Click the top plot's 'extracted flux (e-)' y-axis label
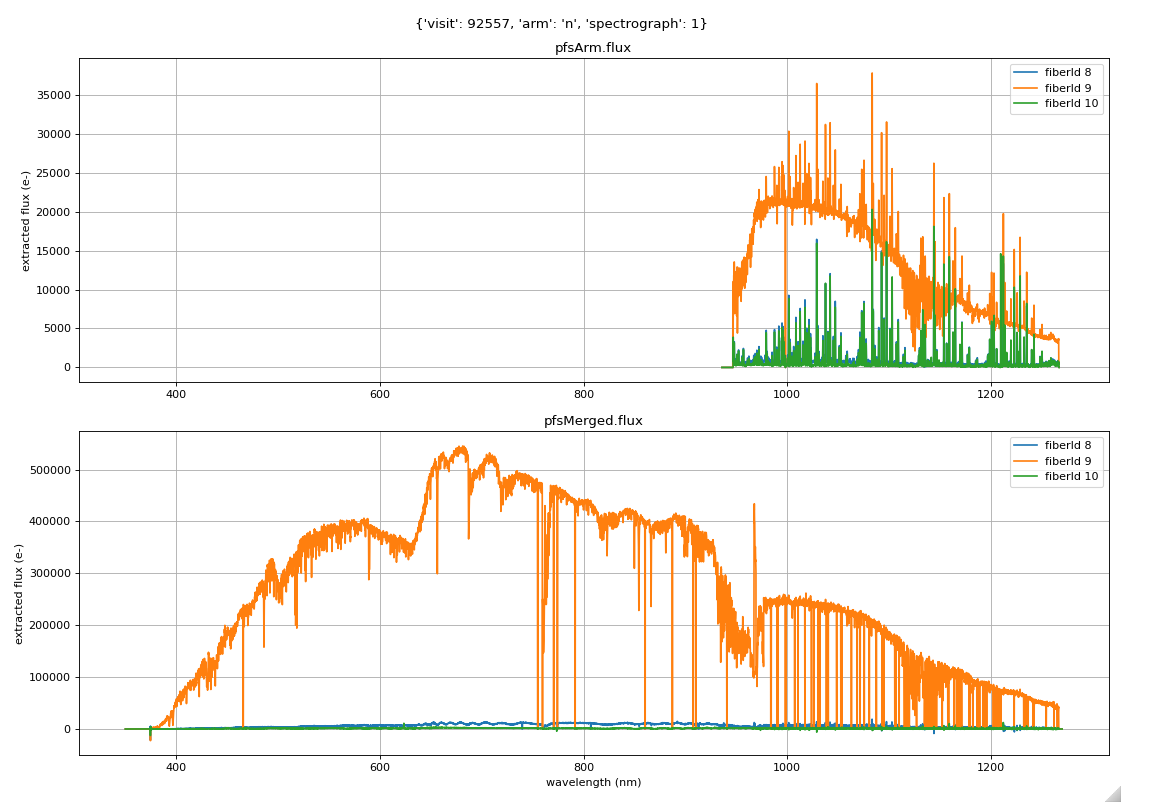The image size is (1161, 802). click(27, 220)
